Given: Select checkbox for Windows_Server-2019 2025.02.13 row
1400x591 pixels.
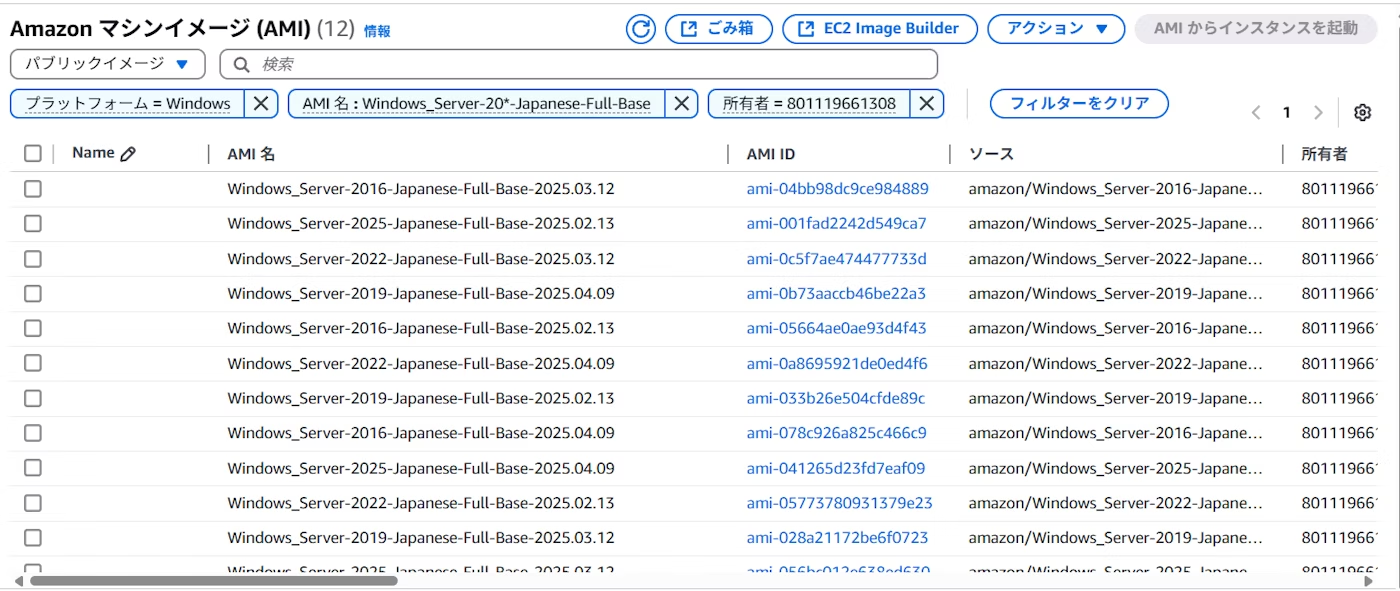Looking at the screenshot, I should click(x=33, y=398).
